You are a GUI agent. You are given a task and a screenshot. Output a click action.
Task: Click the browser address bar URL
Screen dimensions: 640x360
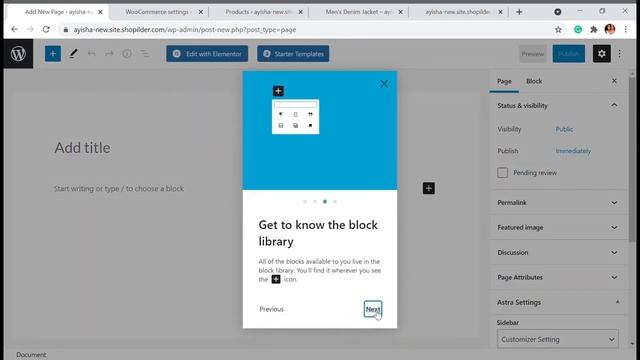click(184, 30)
